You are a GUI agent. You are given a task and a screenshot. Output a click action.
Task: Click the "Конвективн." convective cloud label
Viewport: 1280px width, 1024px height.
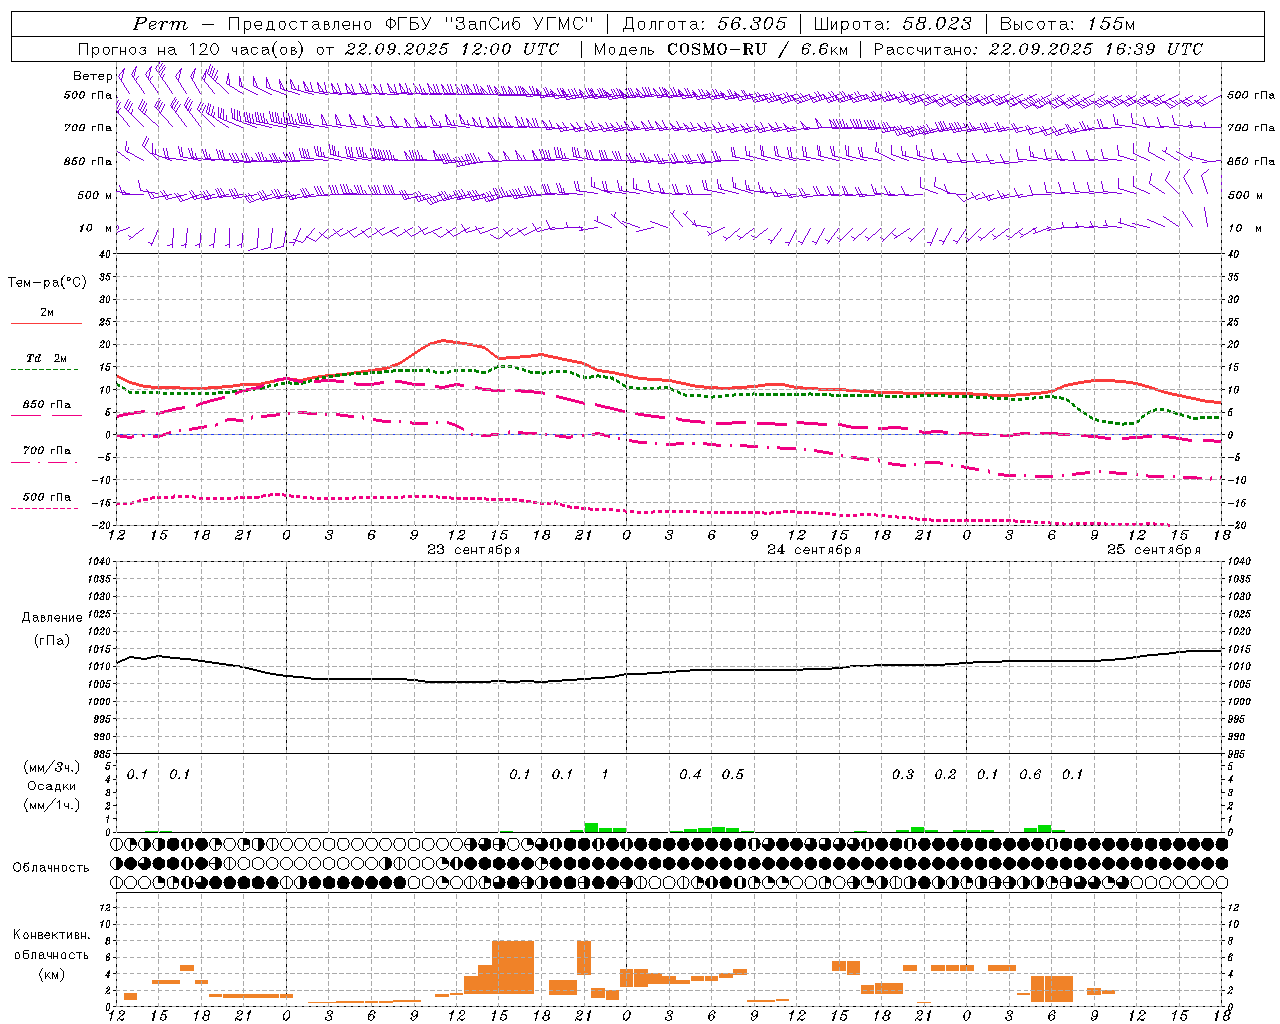51,935
